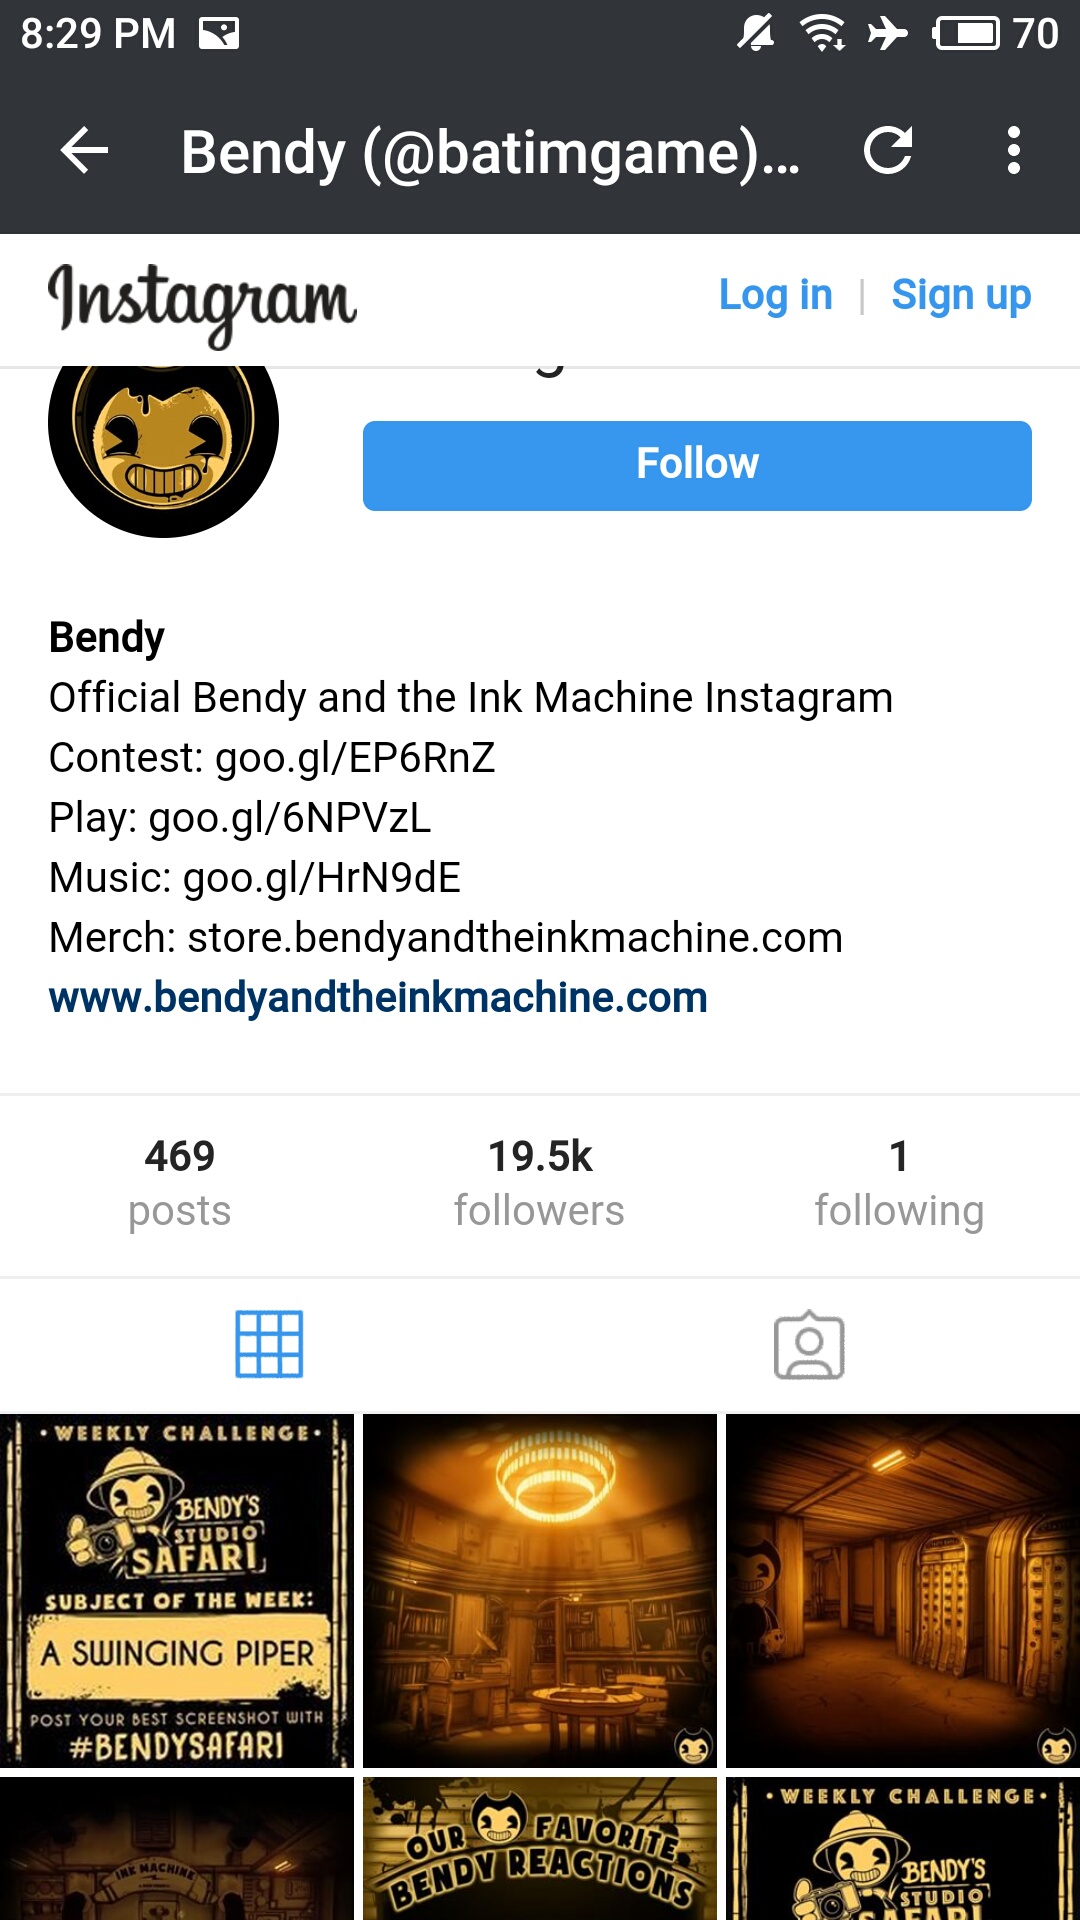Show the 1 following list
1080x1920 pixels.
[x=899, y=1183]
